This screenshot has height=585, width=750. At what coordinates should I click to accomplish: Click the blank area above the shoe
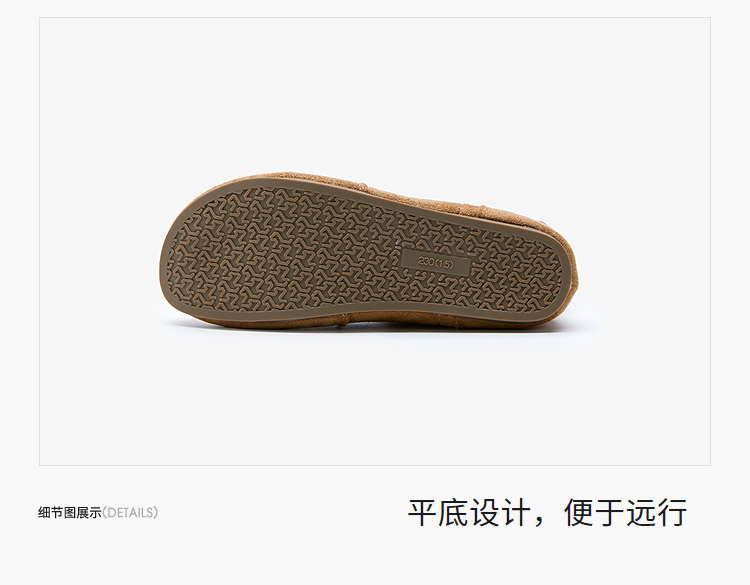pyautogui.click(x=375, y=96)
